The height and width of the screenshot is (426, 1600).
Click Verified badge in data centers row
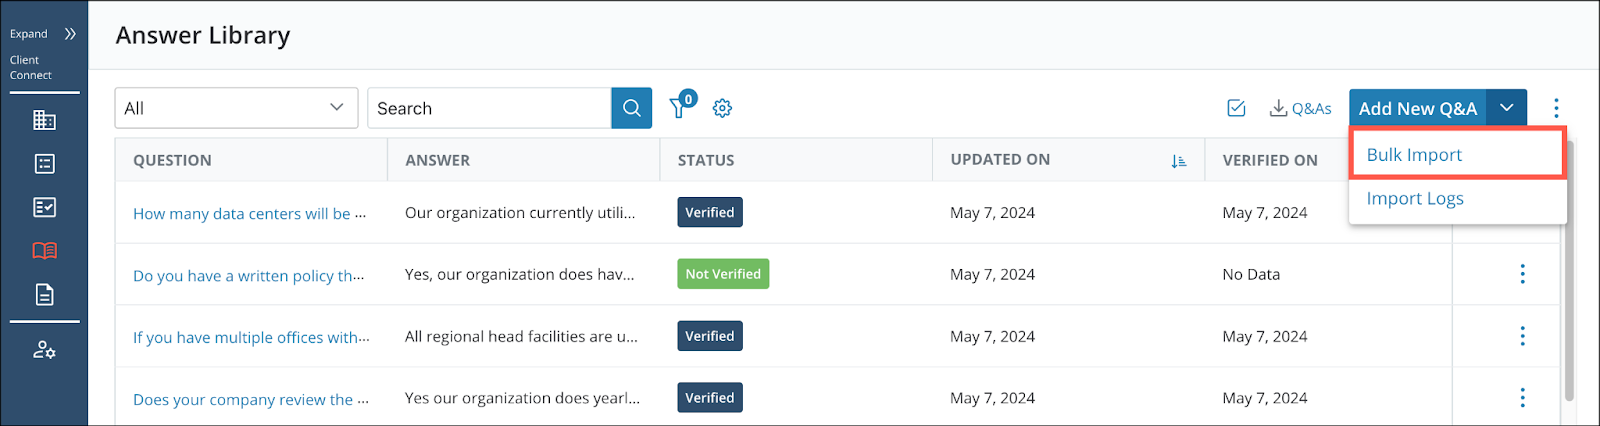[x=710, y=212]
